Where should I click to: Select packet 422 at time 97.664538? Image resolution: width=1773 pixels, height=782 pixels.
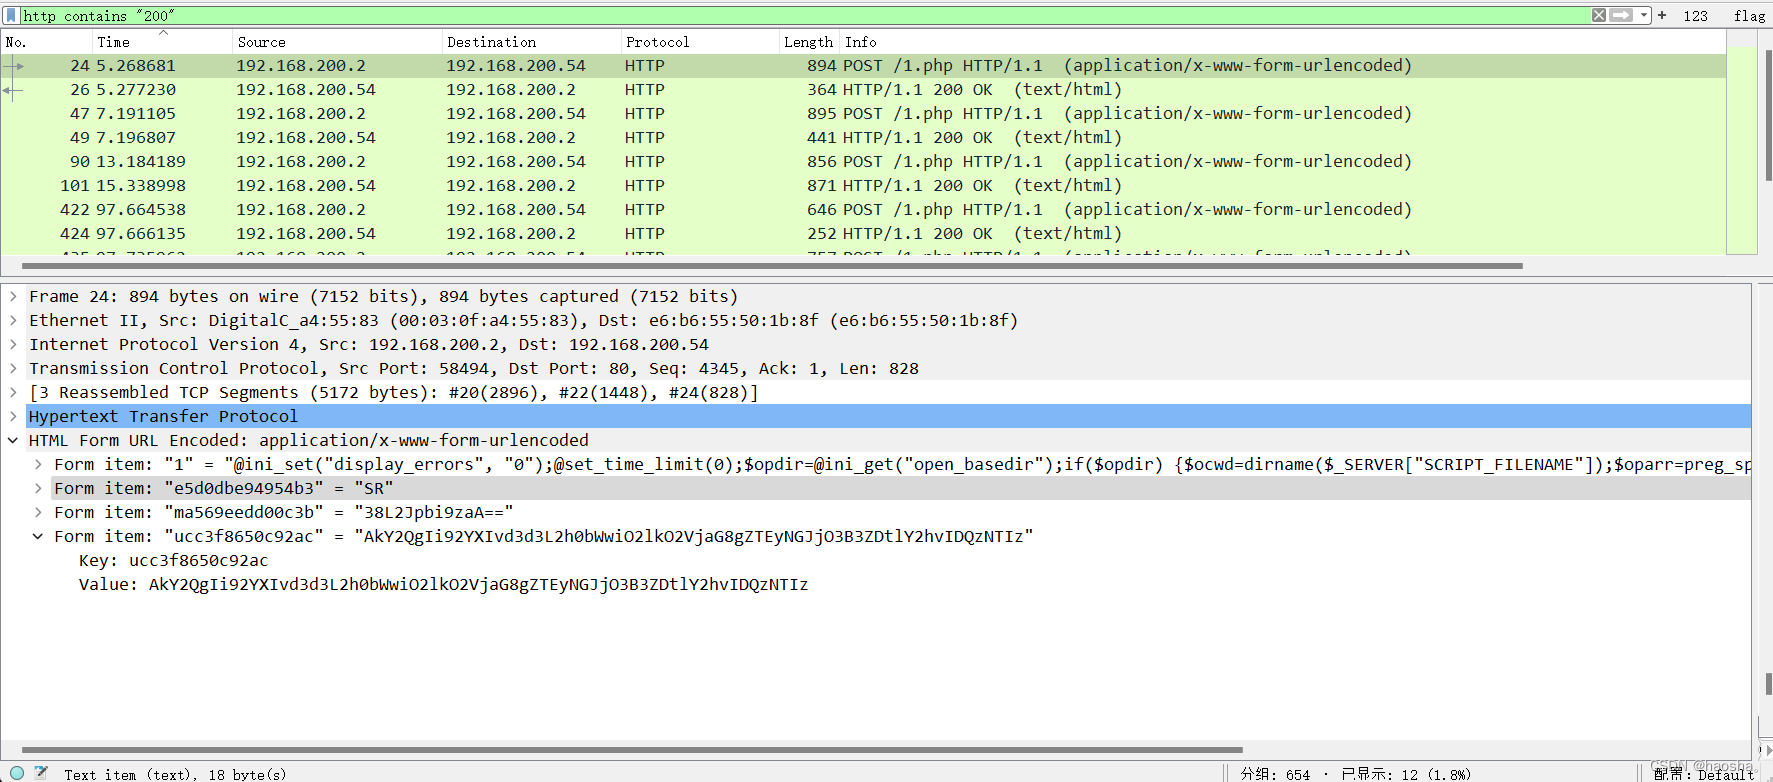pos(864,210)
